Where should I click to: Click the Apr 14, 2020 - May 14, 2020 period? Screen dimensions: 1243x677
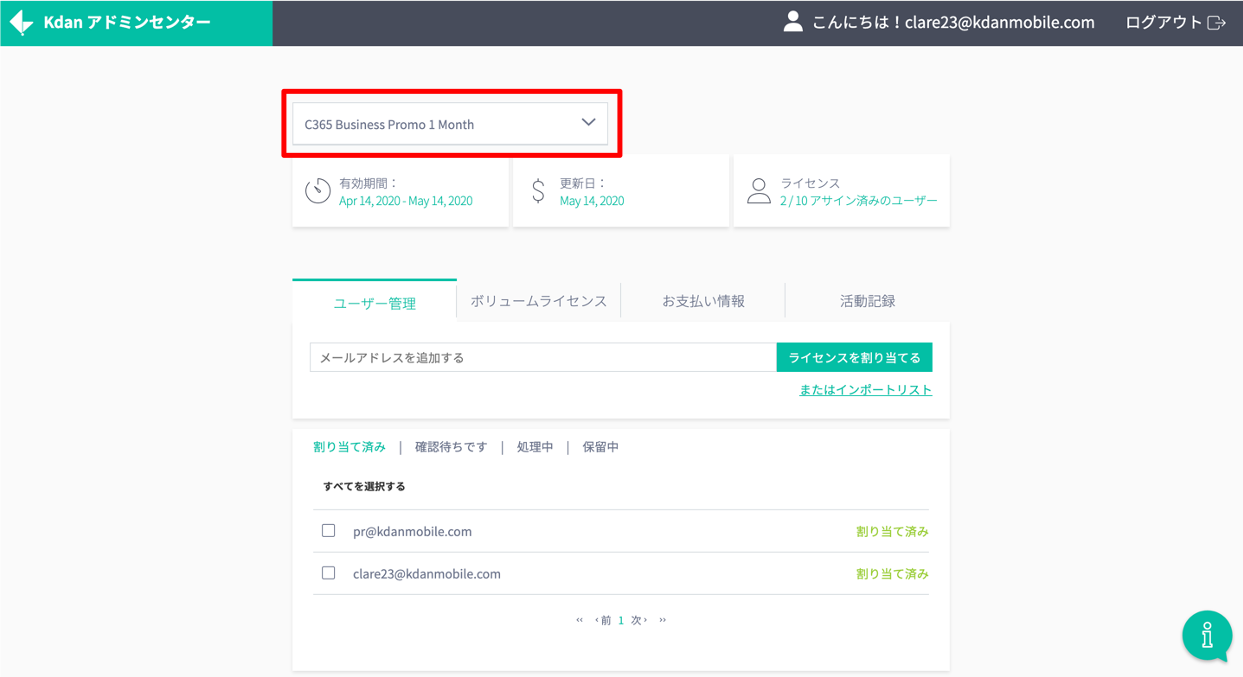pyautogui.click(x=406, y=201)
